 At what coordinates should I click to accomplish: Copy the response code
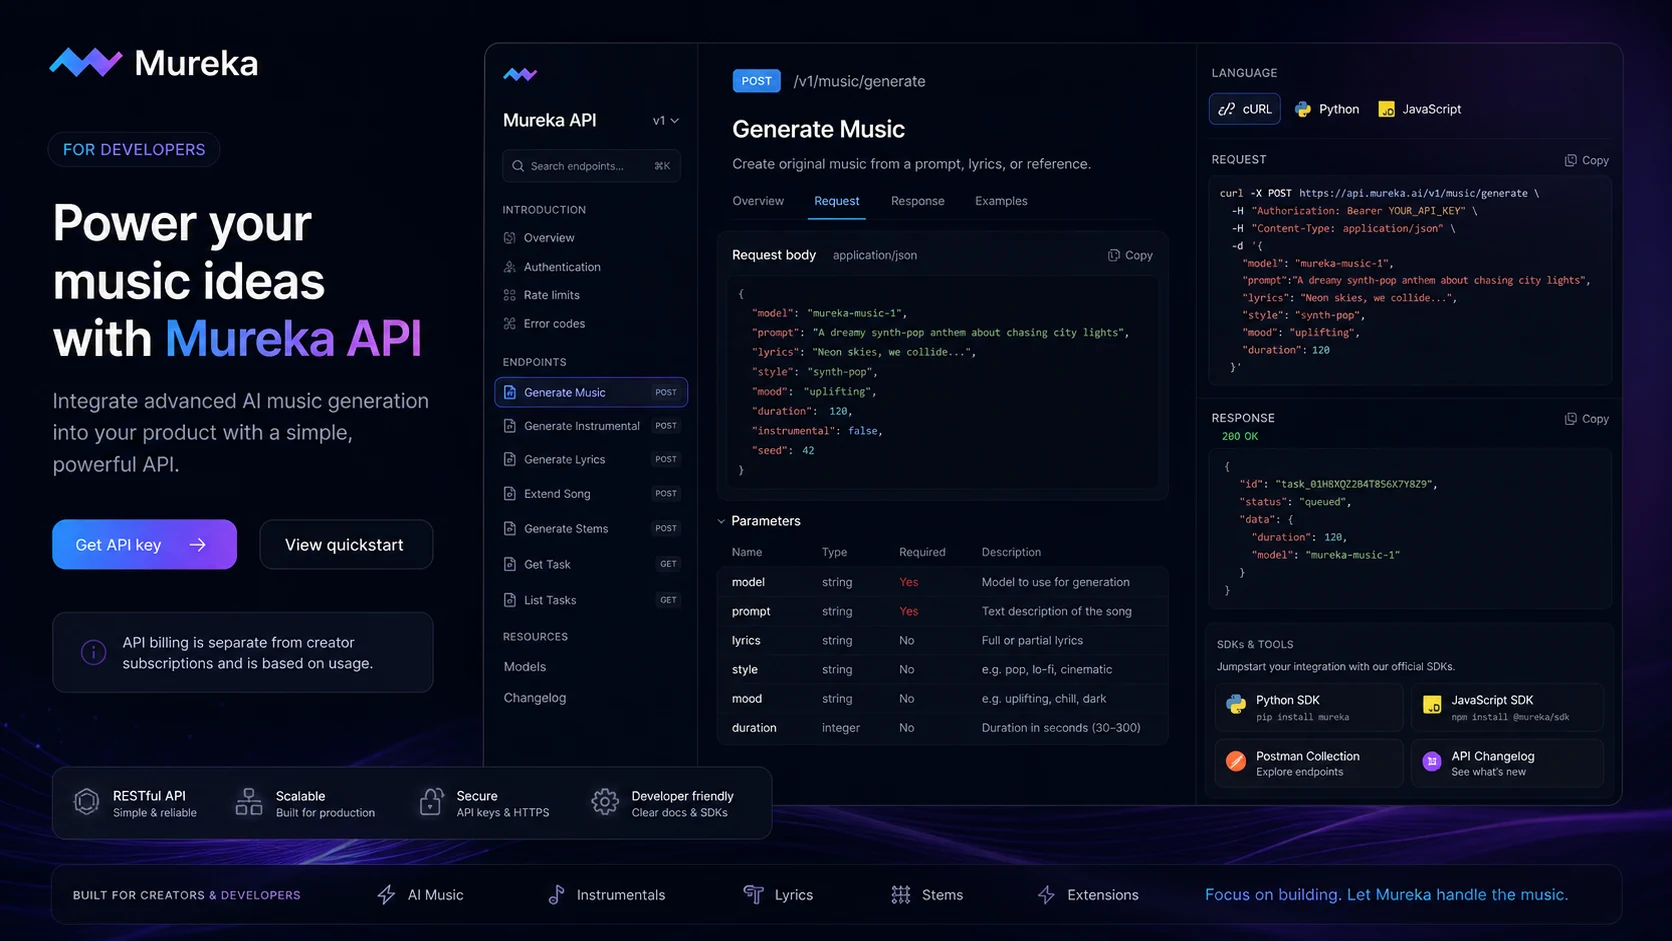1586,419
